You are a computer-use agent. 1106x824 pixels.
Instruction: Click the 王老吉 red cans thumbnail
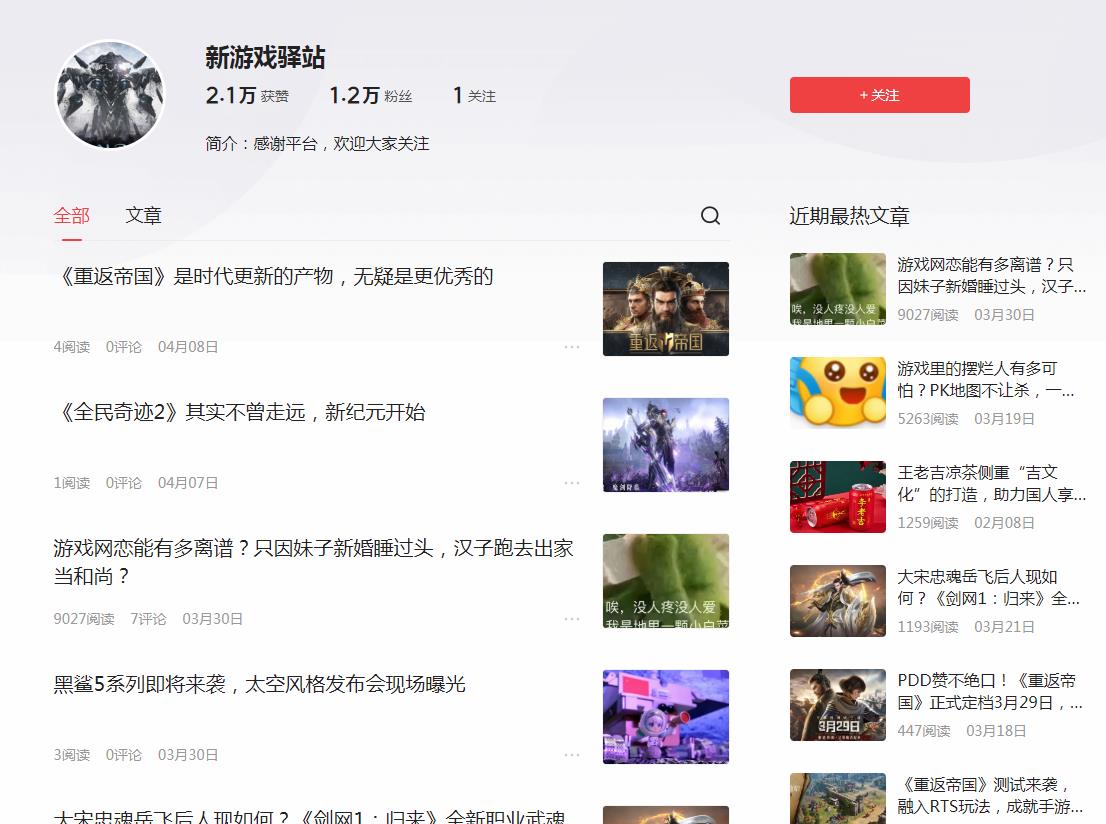coord(838,497)
